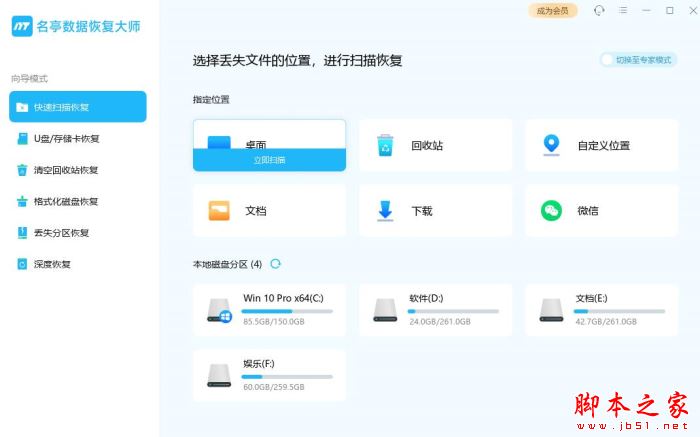Click the 自定义位置 map pin icon
This screenshot has width=700, height=437.
(x=551, y=145)
